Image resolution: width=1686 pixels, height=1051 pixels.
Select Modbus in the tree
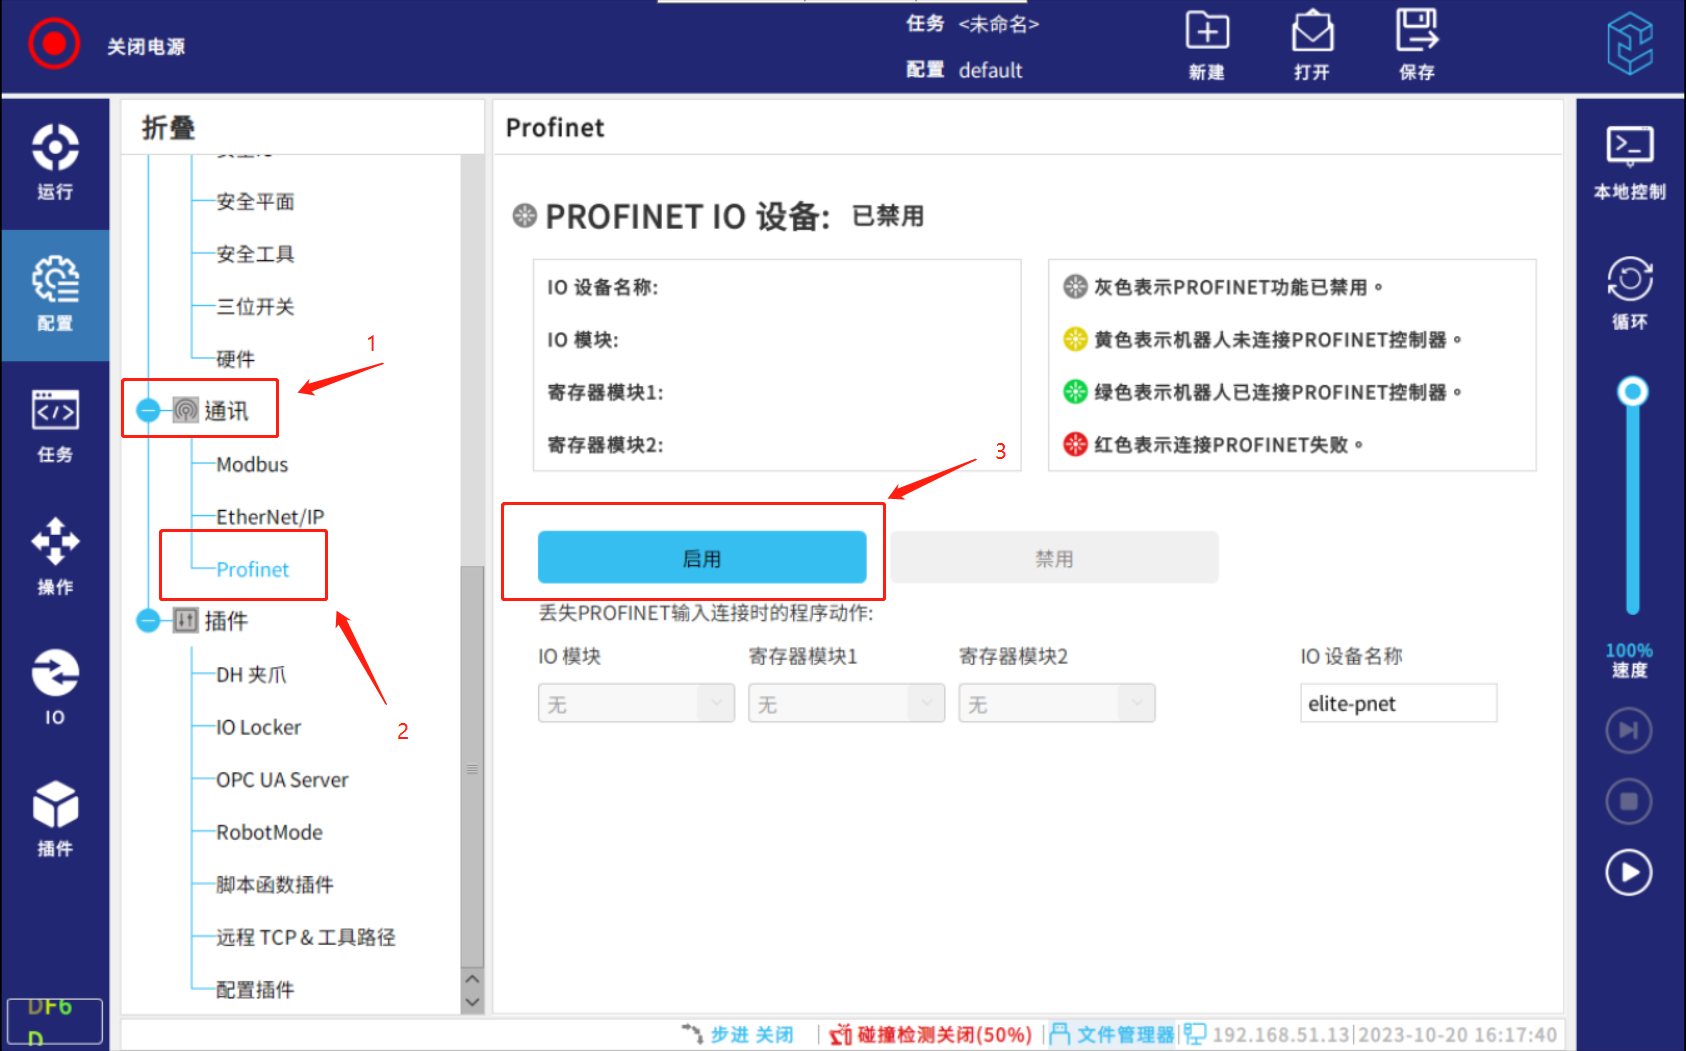tap(252, 464)
